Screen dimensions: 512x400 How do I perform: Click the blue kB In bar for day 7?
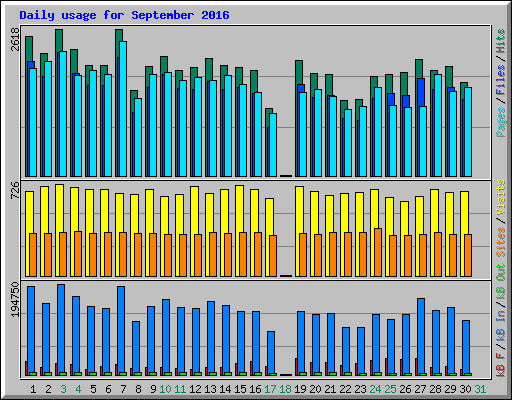point(121,330)
